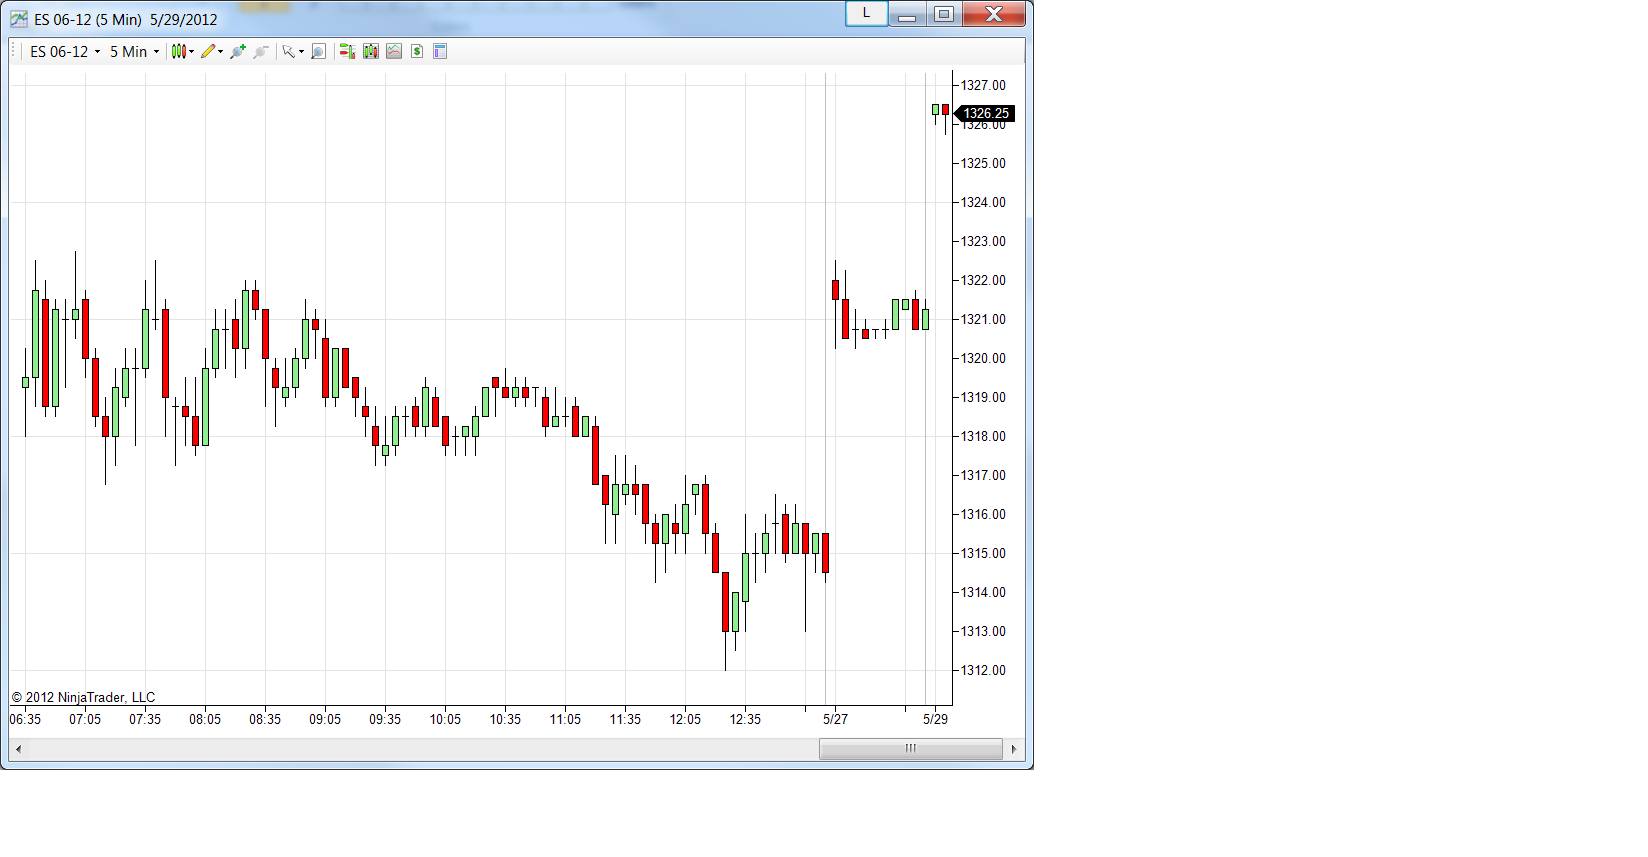Click the 1321.00 price axis label
The image size is (1648, 857).
(x=983, y=320)
